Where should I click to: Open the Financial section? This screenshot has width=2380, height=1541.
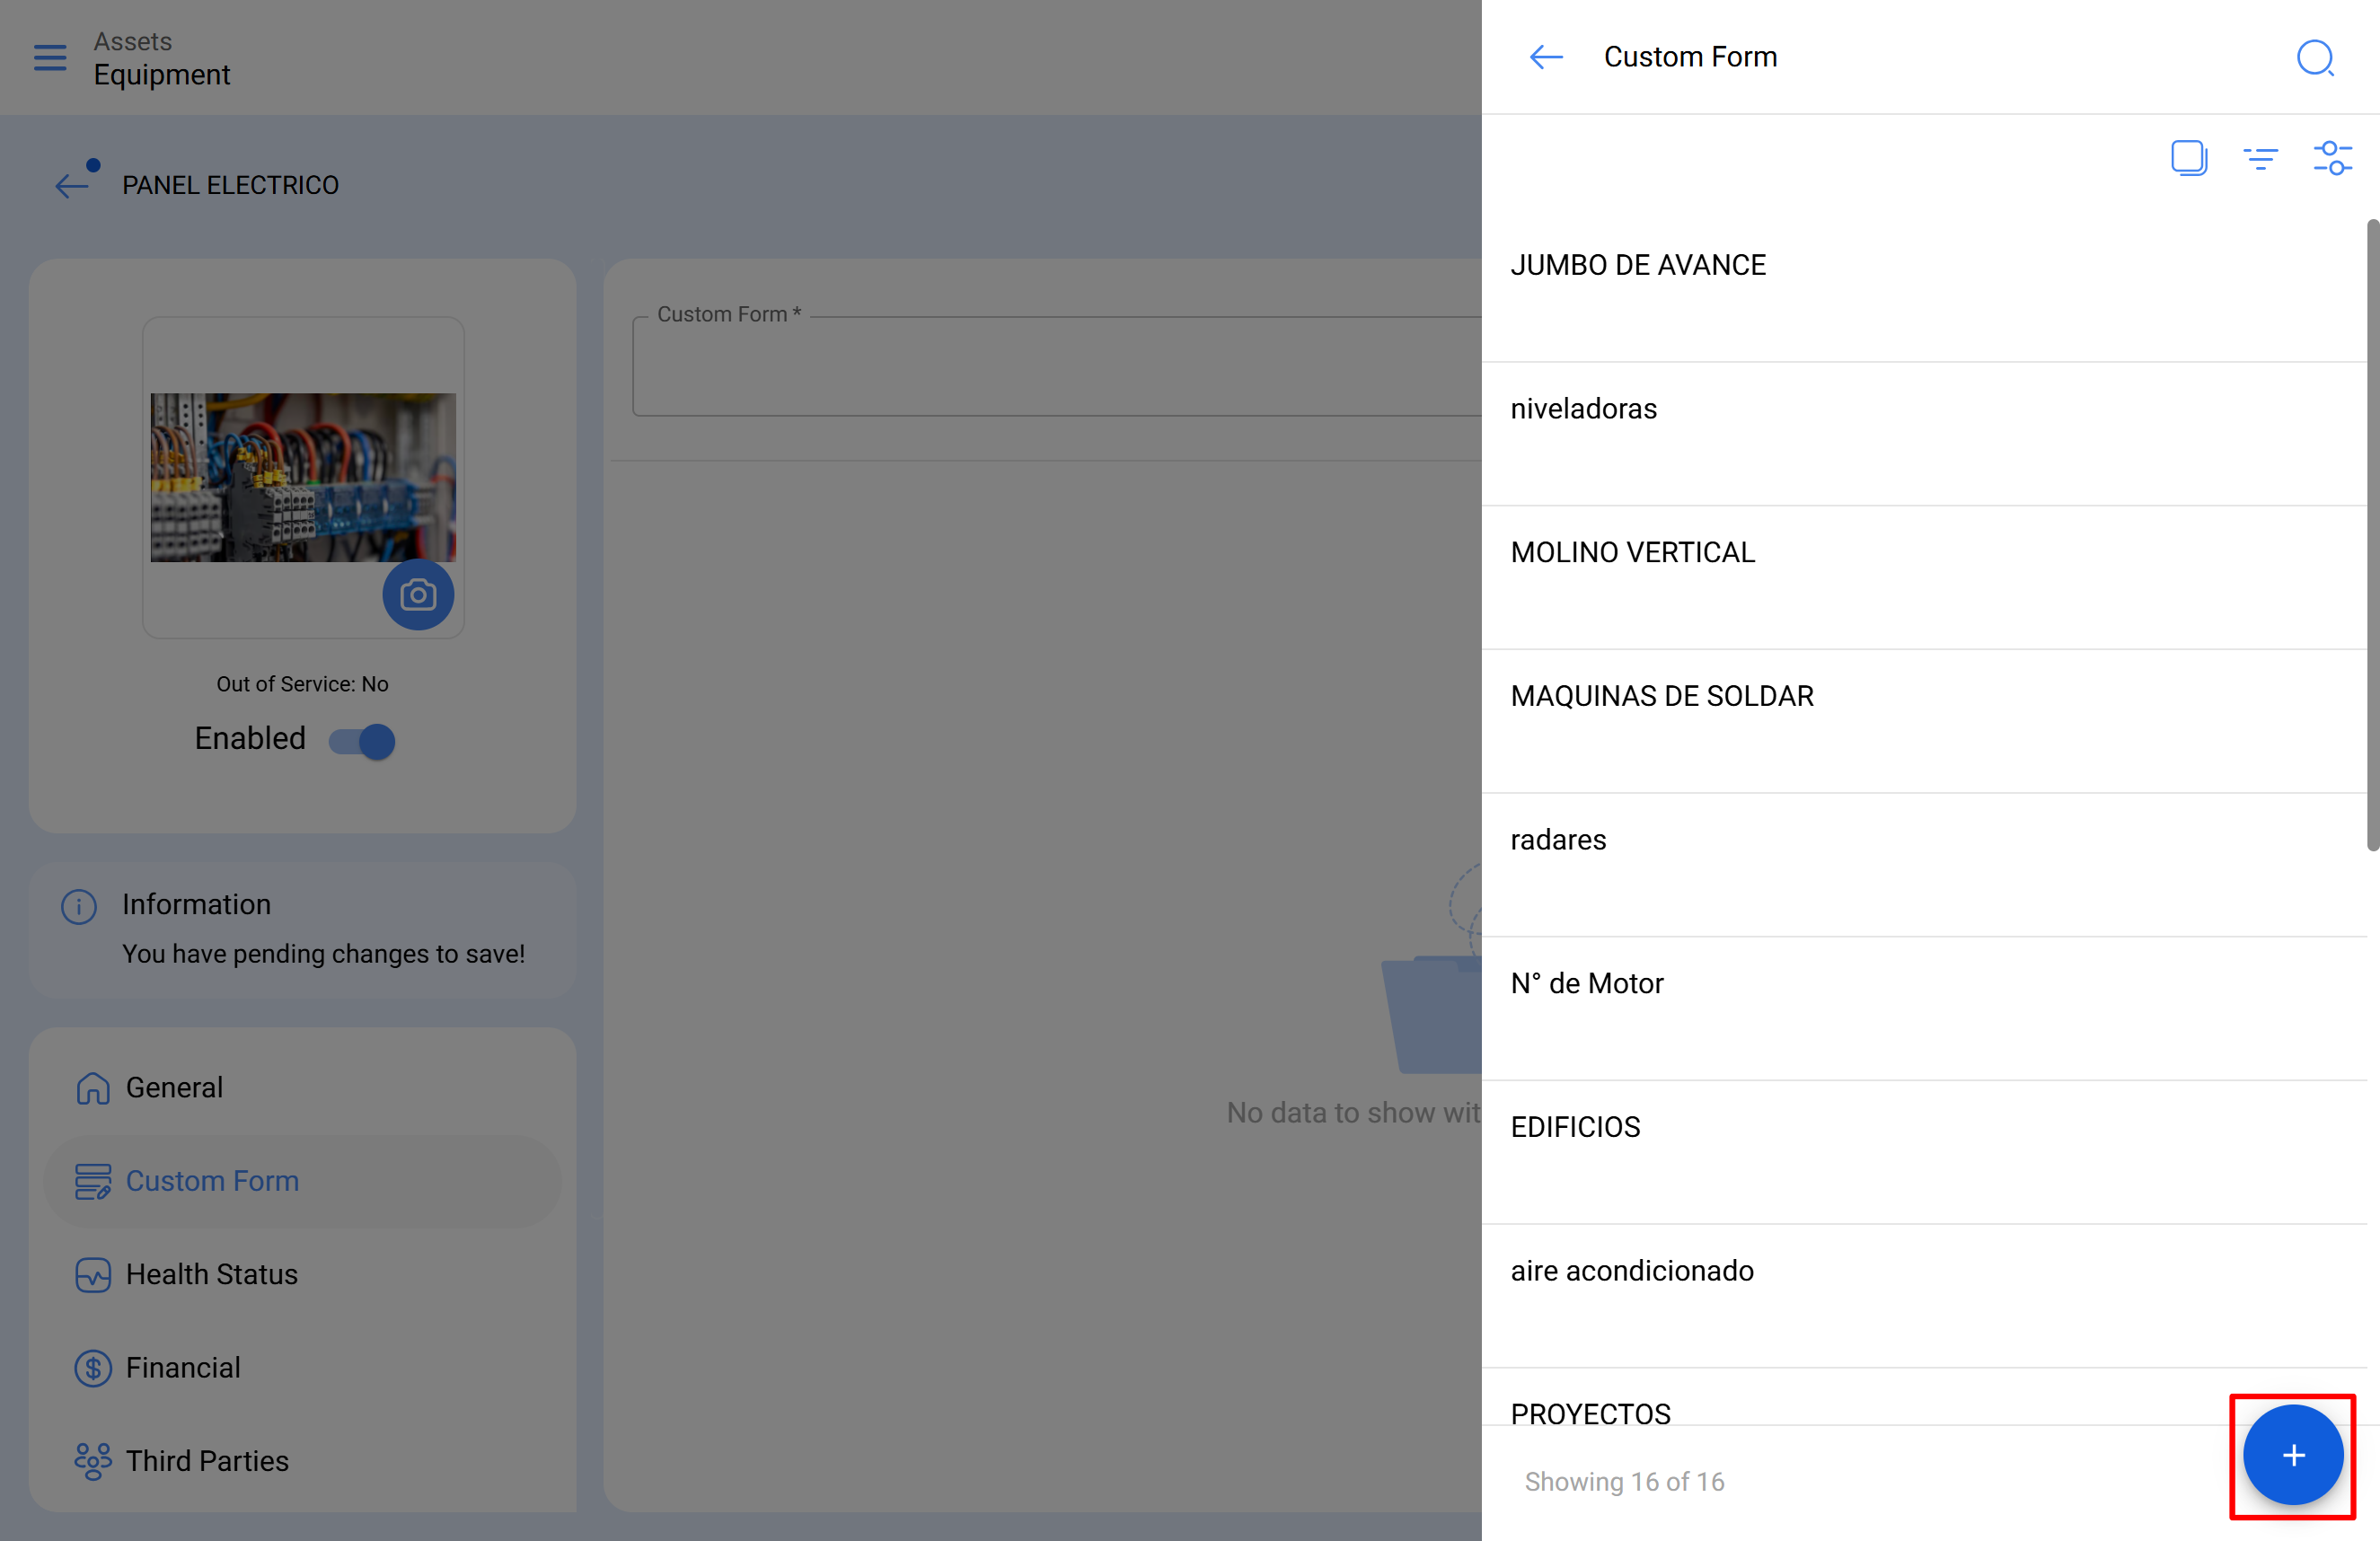pyautogui.click(x=183, y=1367)
